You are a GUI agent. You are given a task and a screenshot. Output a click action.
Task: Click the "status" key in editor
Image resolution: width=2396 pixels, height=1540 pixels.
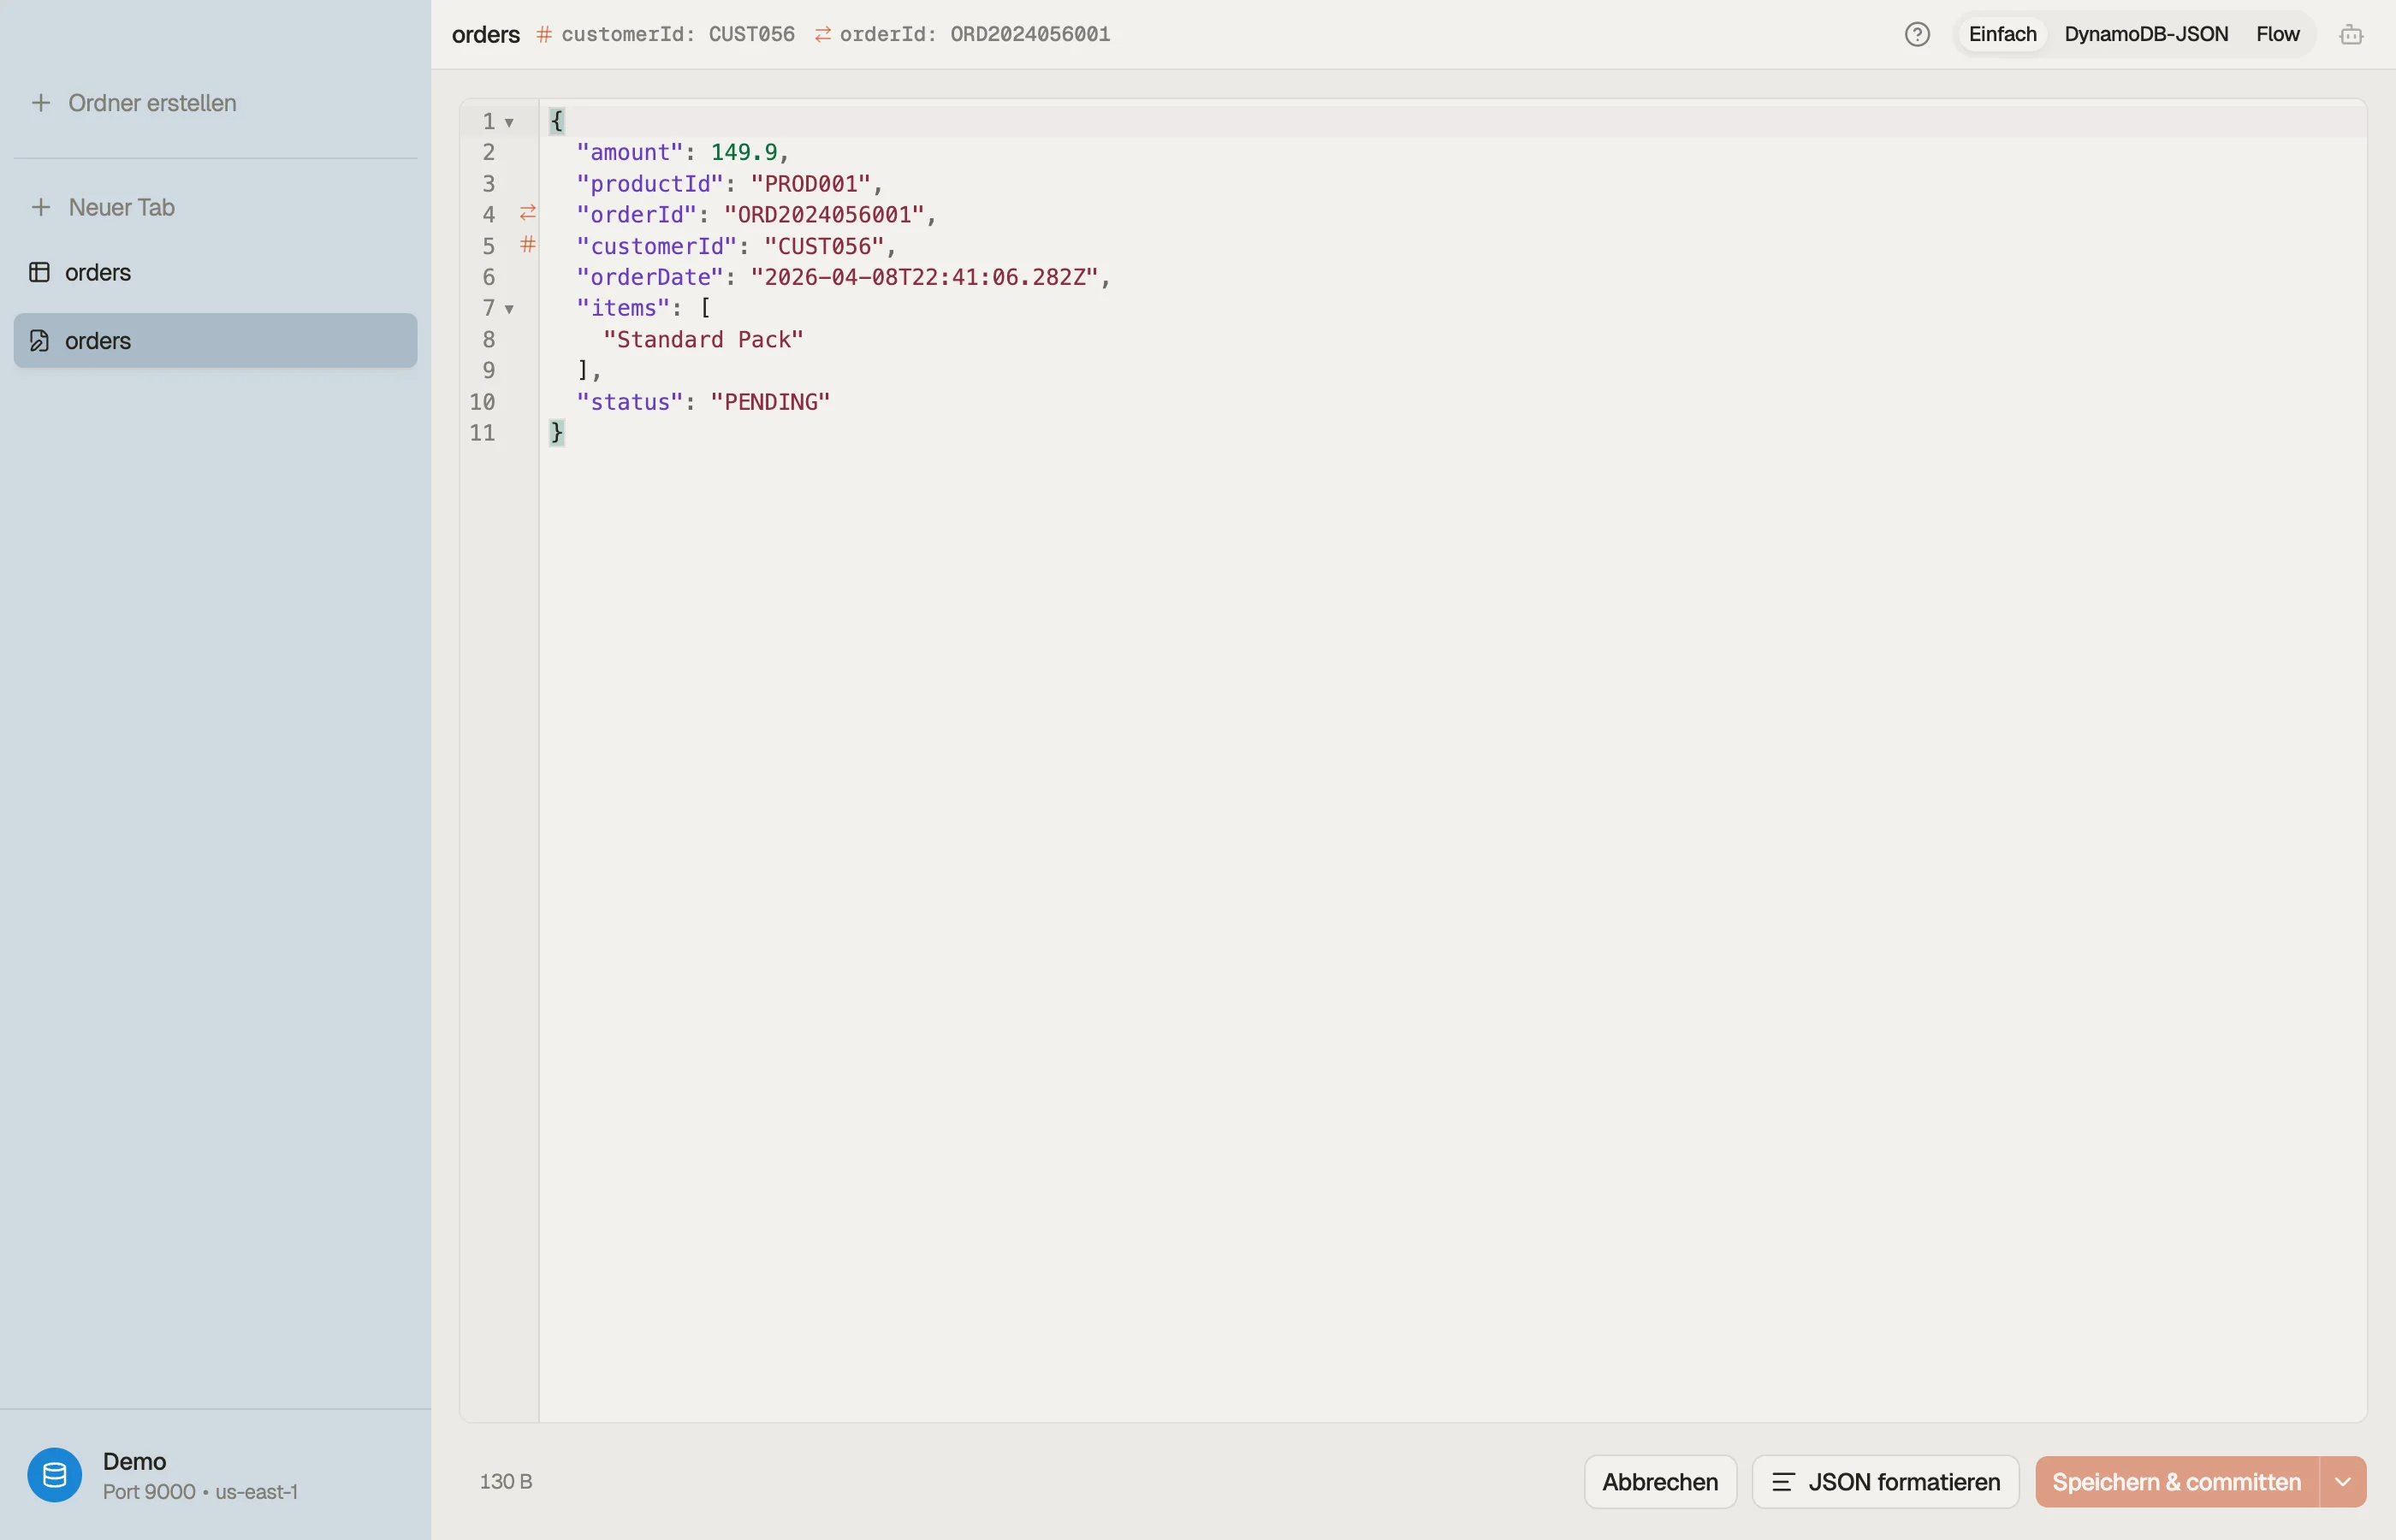click(x=630, y=402)
